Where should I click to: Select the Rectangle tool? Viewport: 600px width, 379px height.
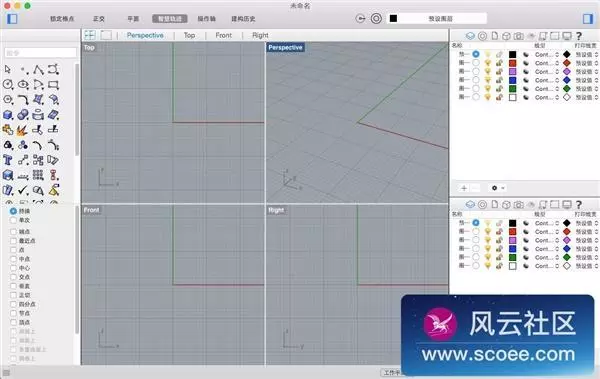click(53, 84)
